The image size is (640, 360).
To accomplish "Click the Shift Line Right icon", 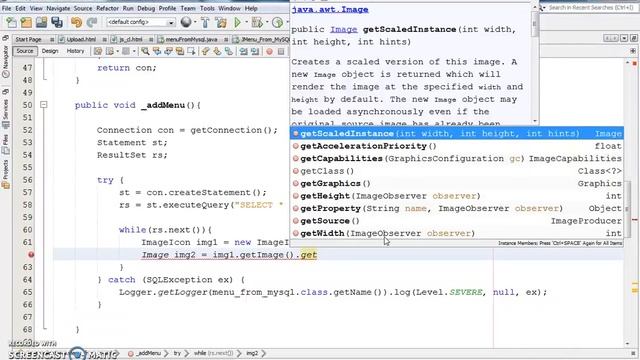I will [255, 51].
